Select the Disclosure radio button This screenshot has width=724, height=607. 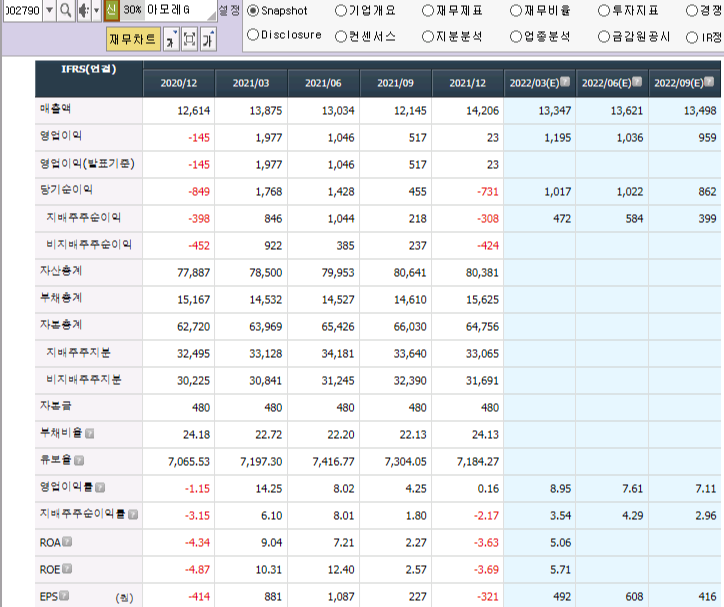253,35
